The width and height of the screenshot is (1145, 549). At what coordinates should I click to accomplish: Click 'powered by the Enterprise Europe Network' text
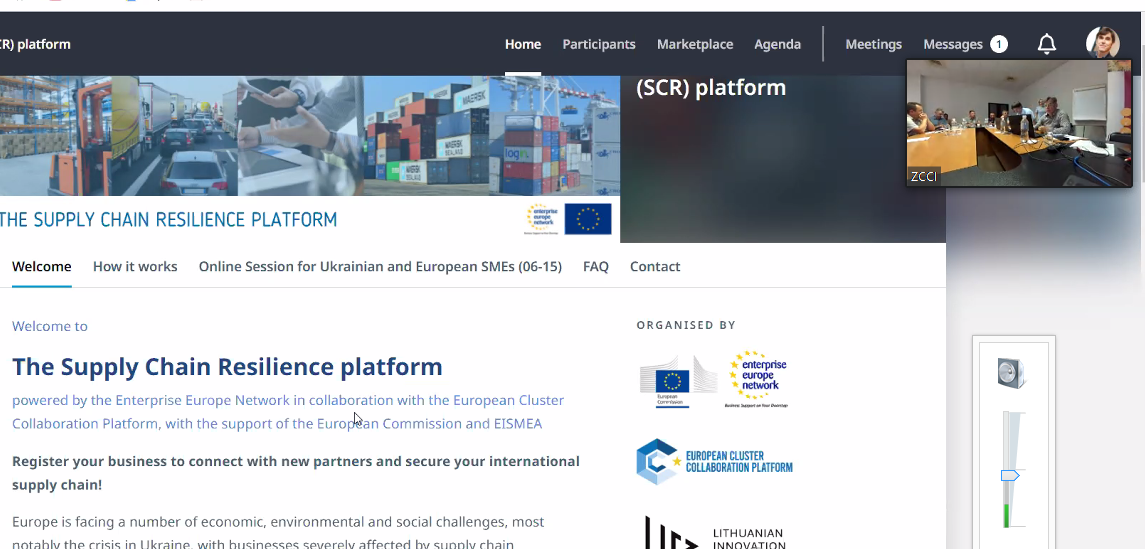pyautogui.click(x=288, y=412)
